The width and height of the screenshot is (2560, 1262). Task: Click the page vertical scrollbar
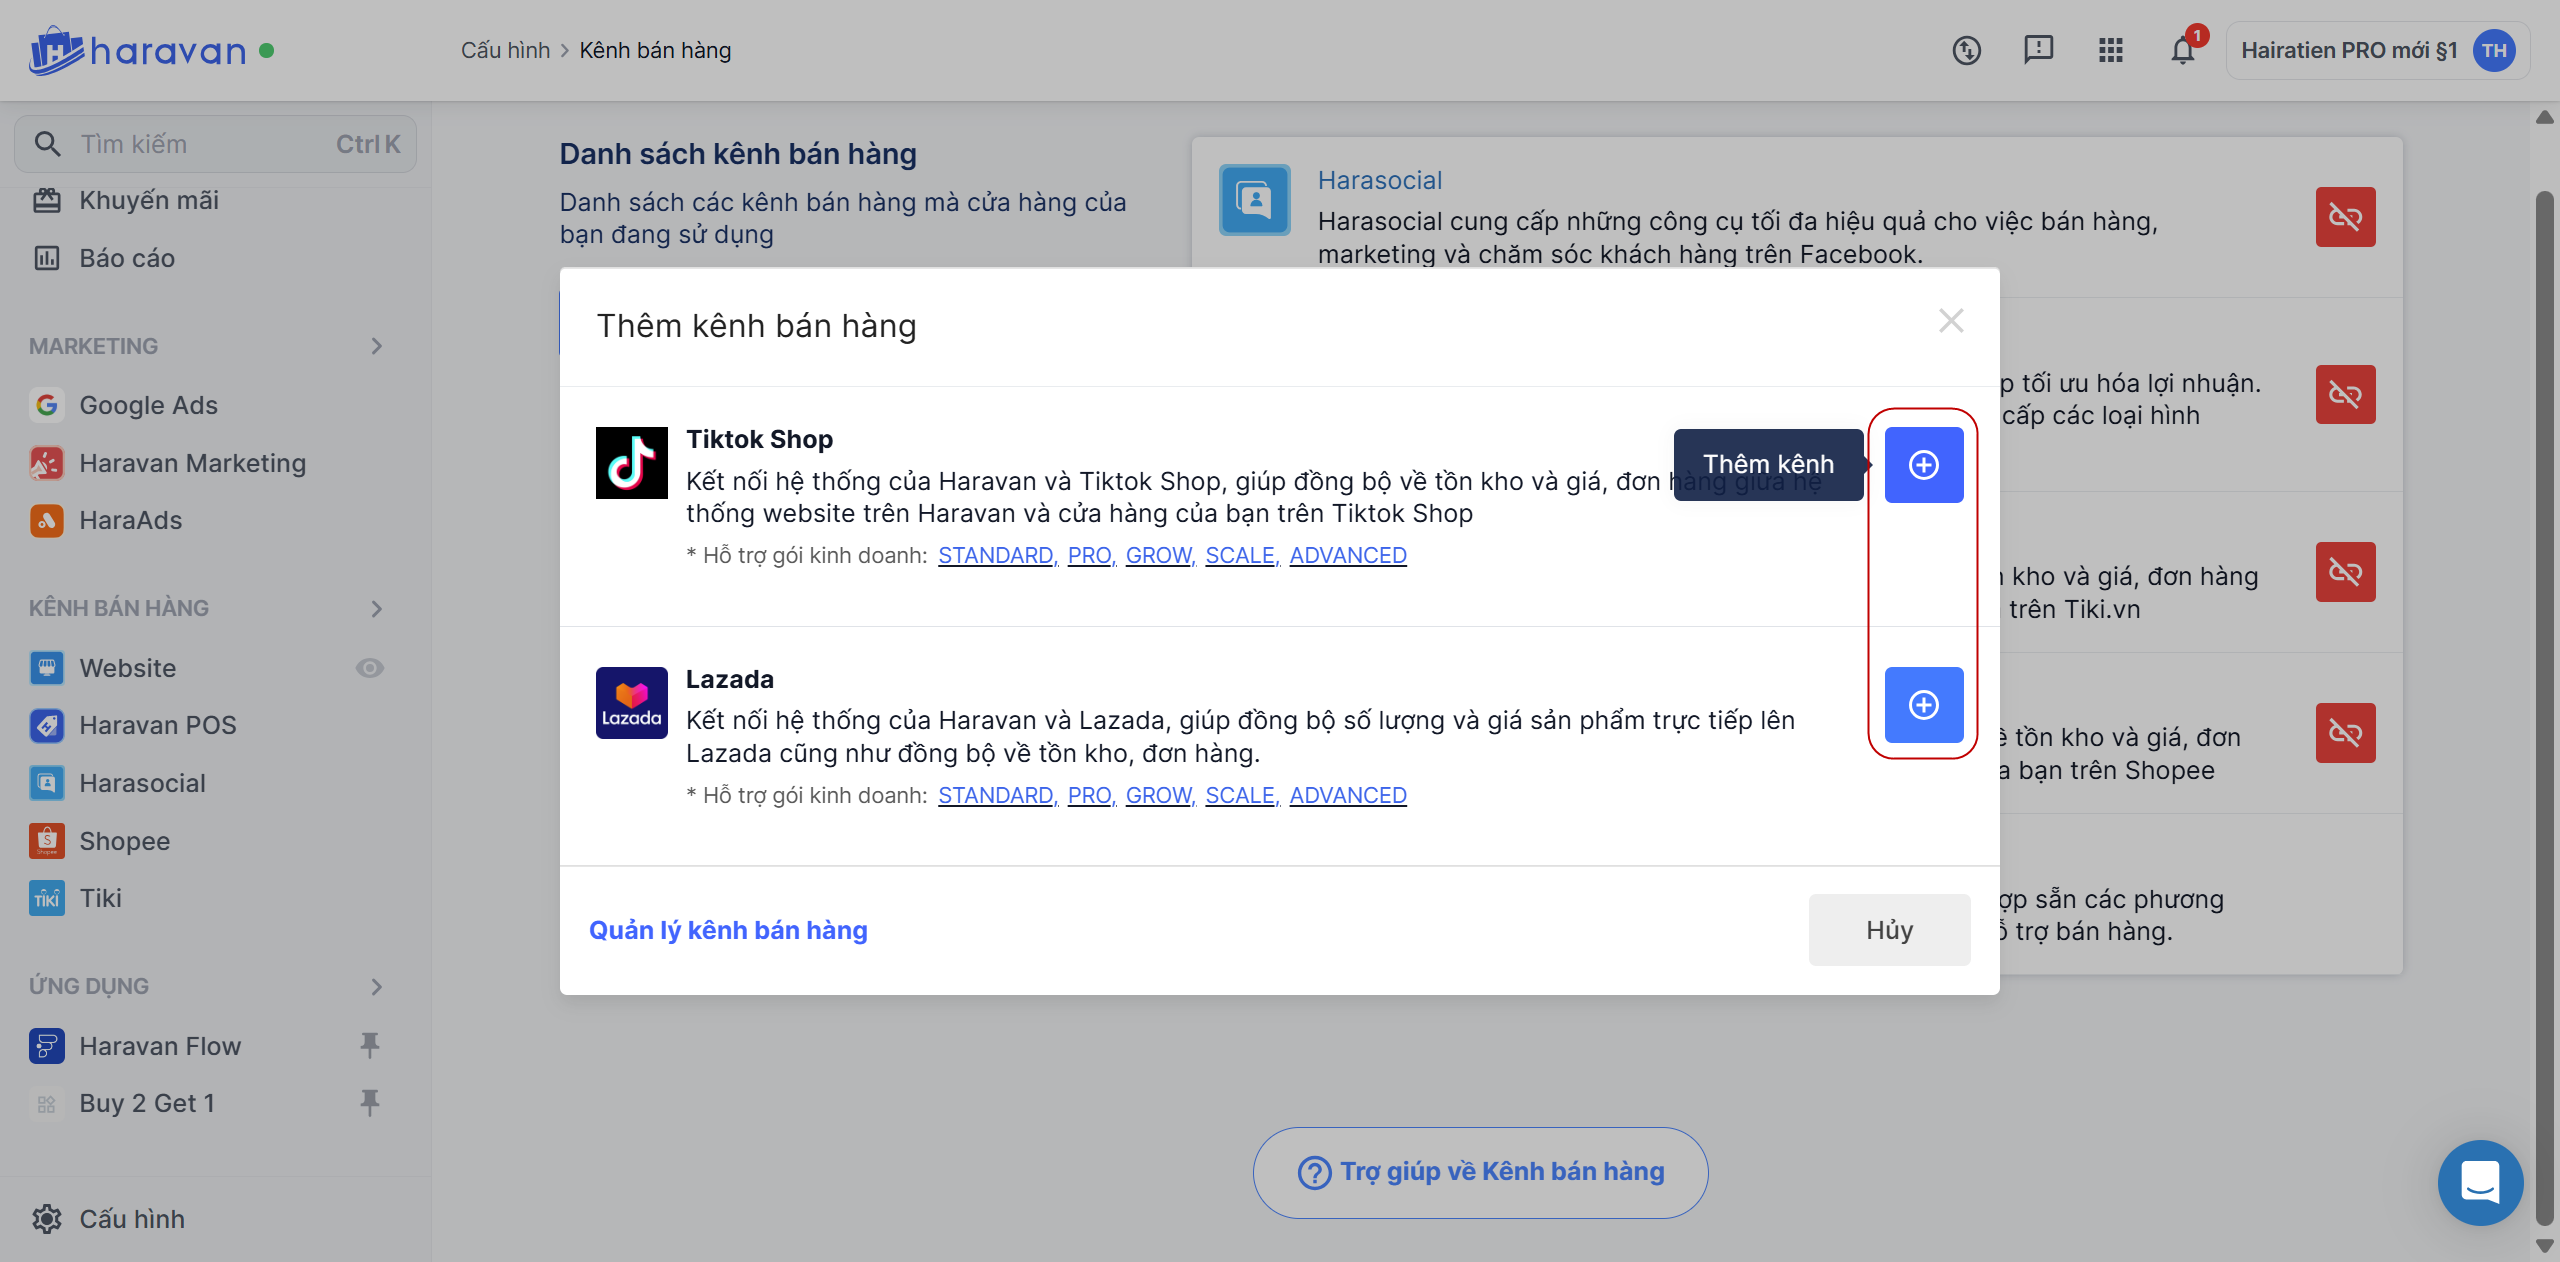2544,700
